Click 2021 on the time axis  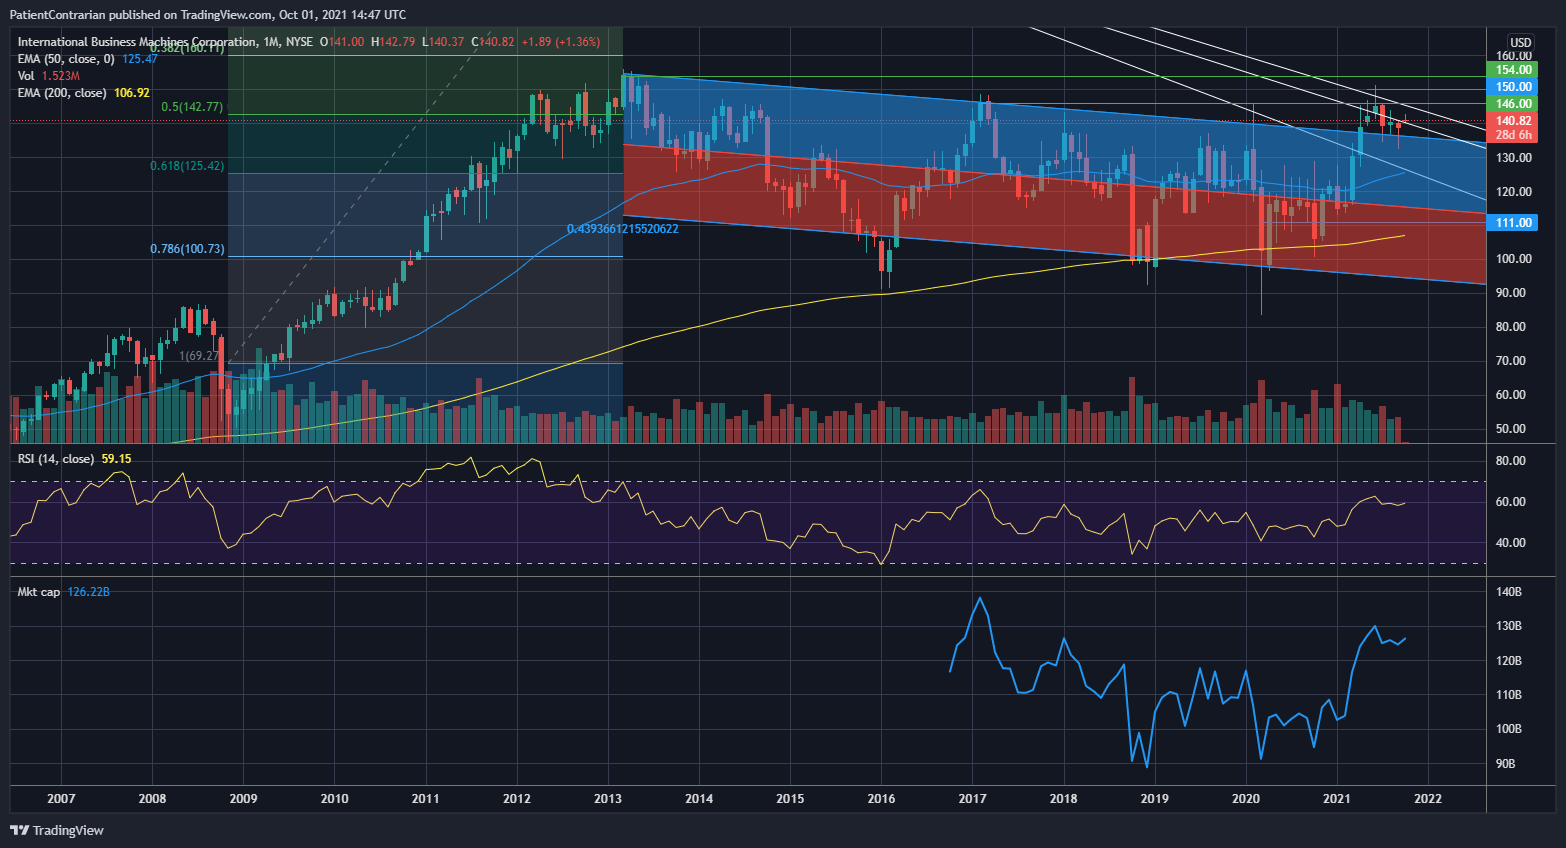1337,798
